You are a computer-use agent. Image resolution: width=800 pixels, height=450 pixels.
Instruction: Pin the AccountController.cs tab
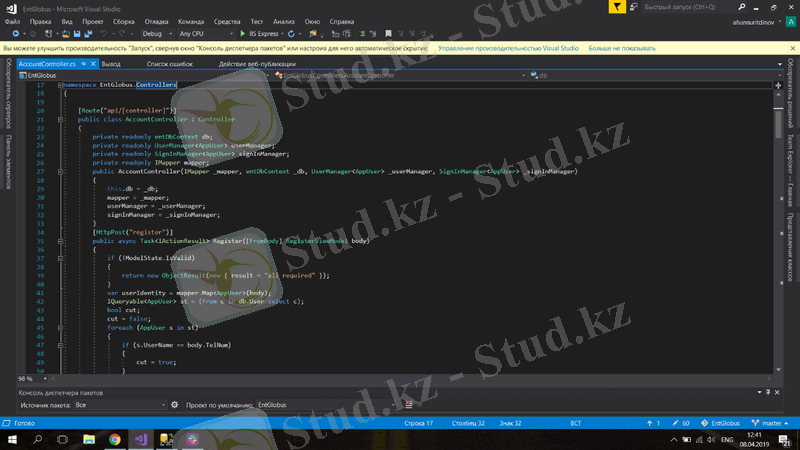click(84, 64)
